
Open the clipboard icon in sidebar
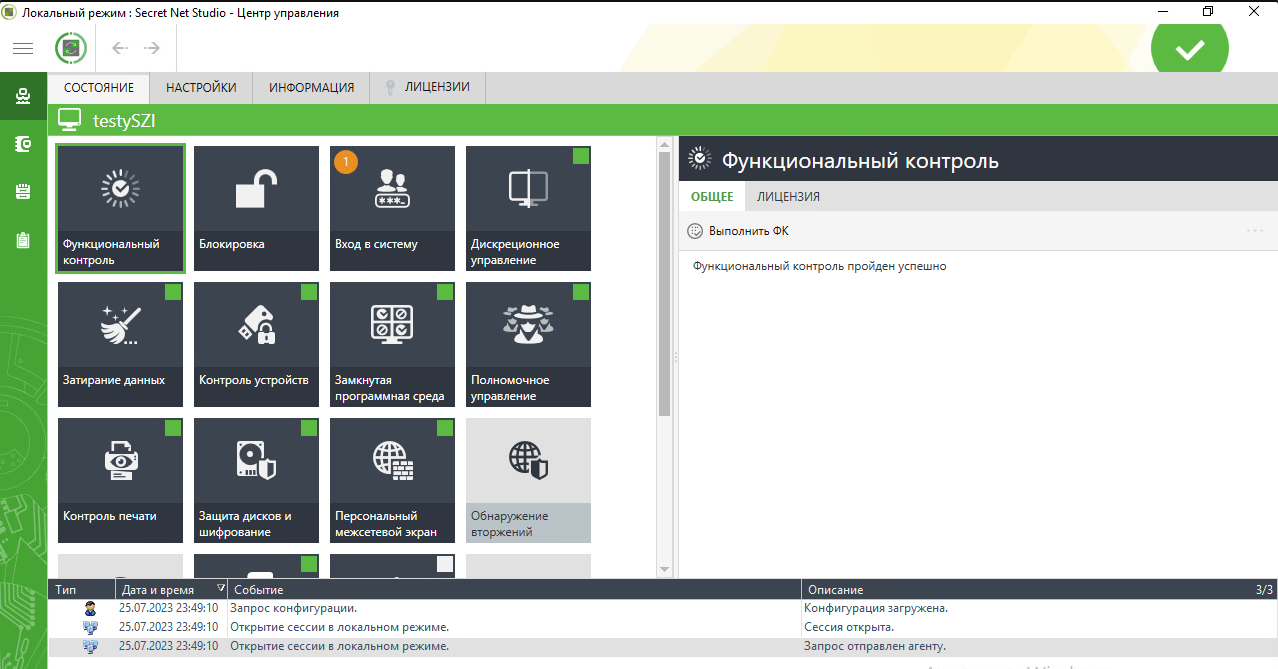[23, 240]
